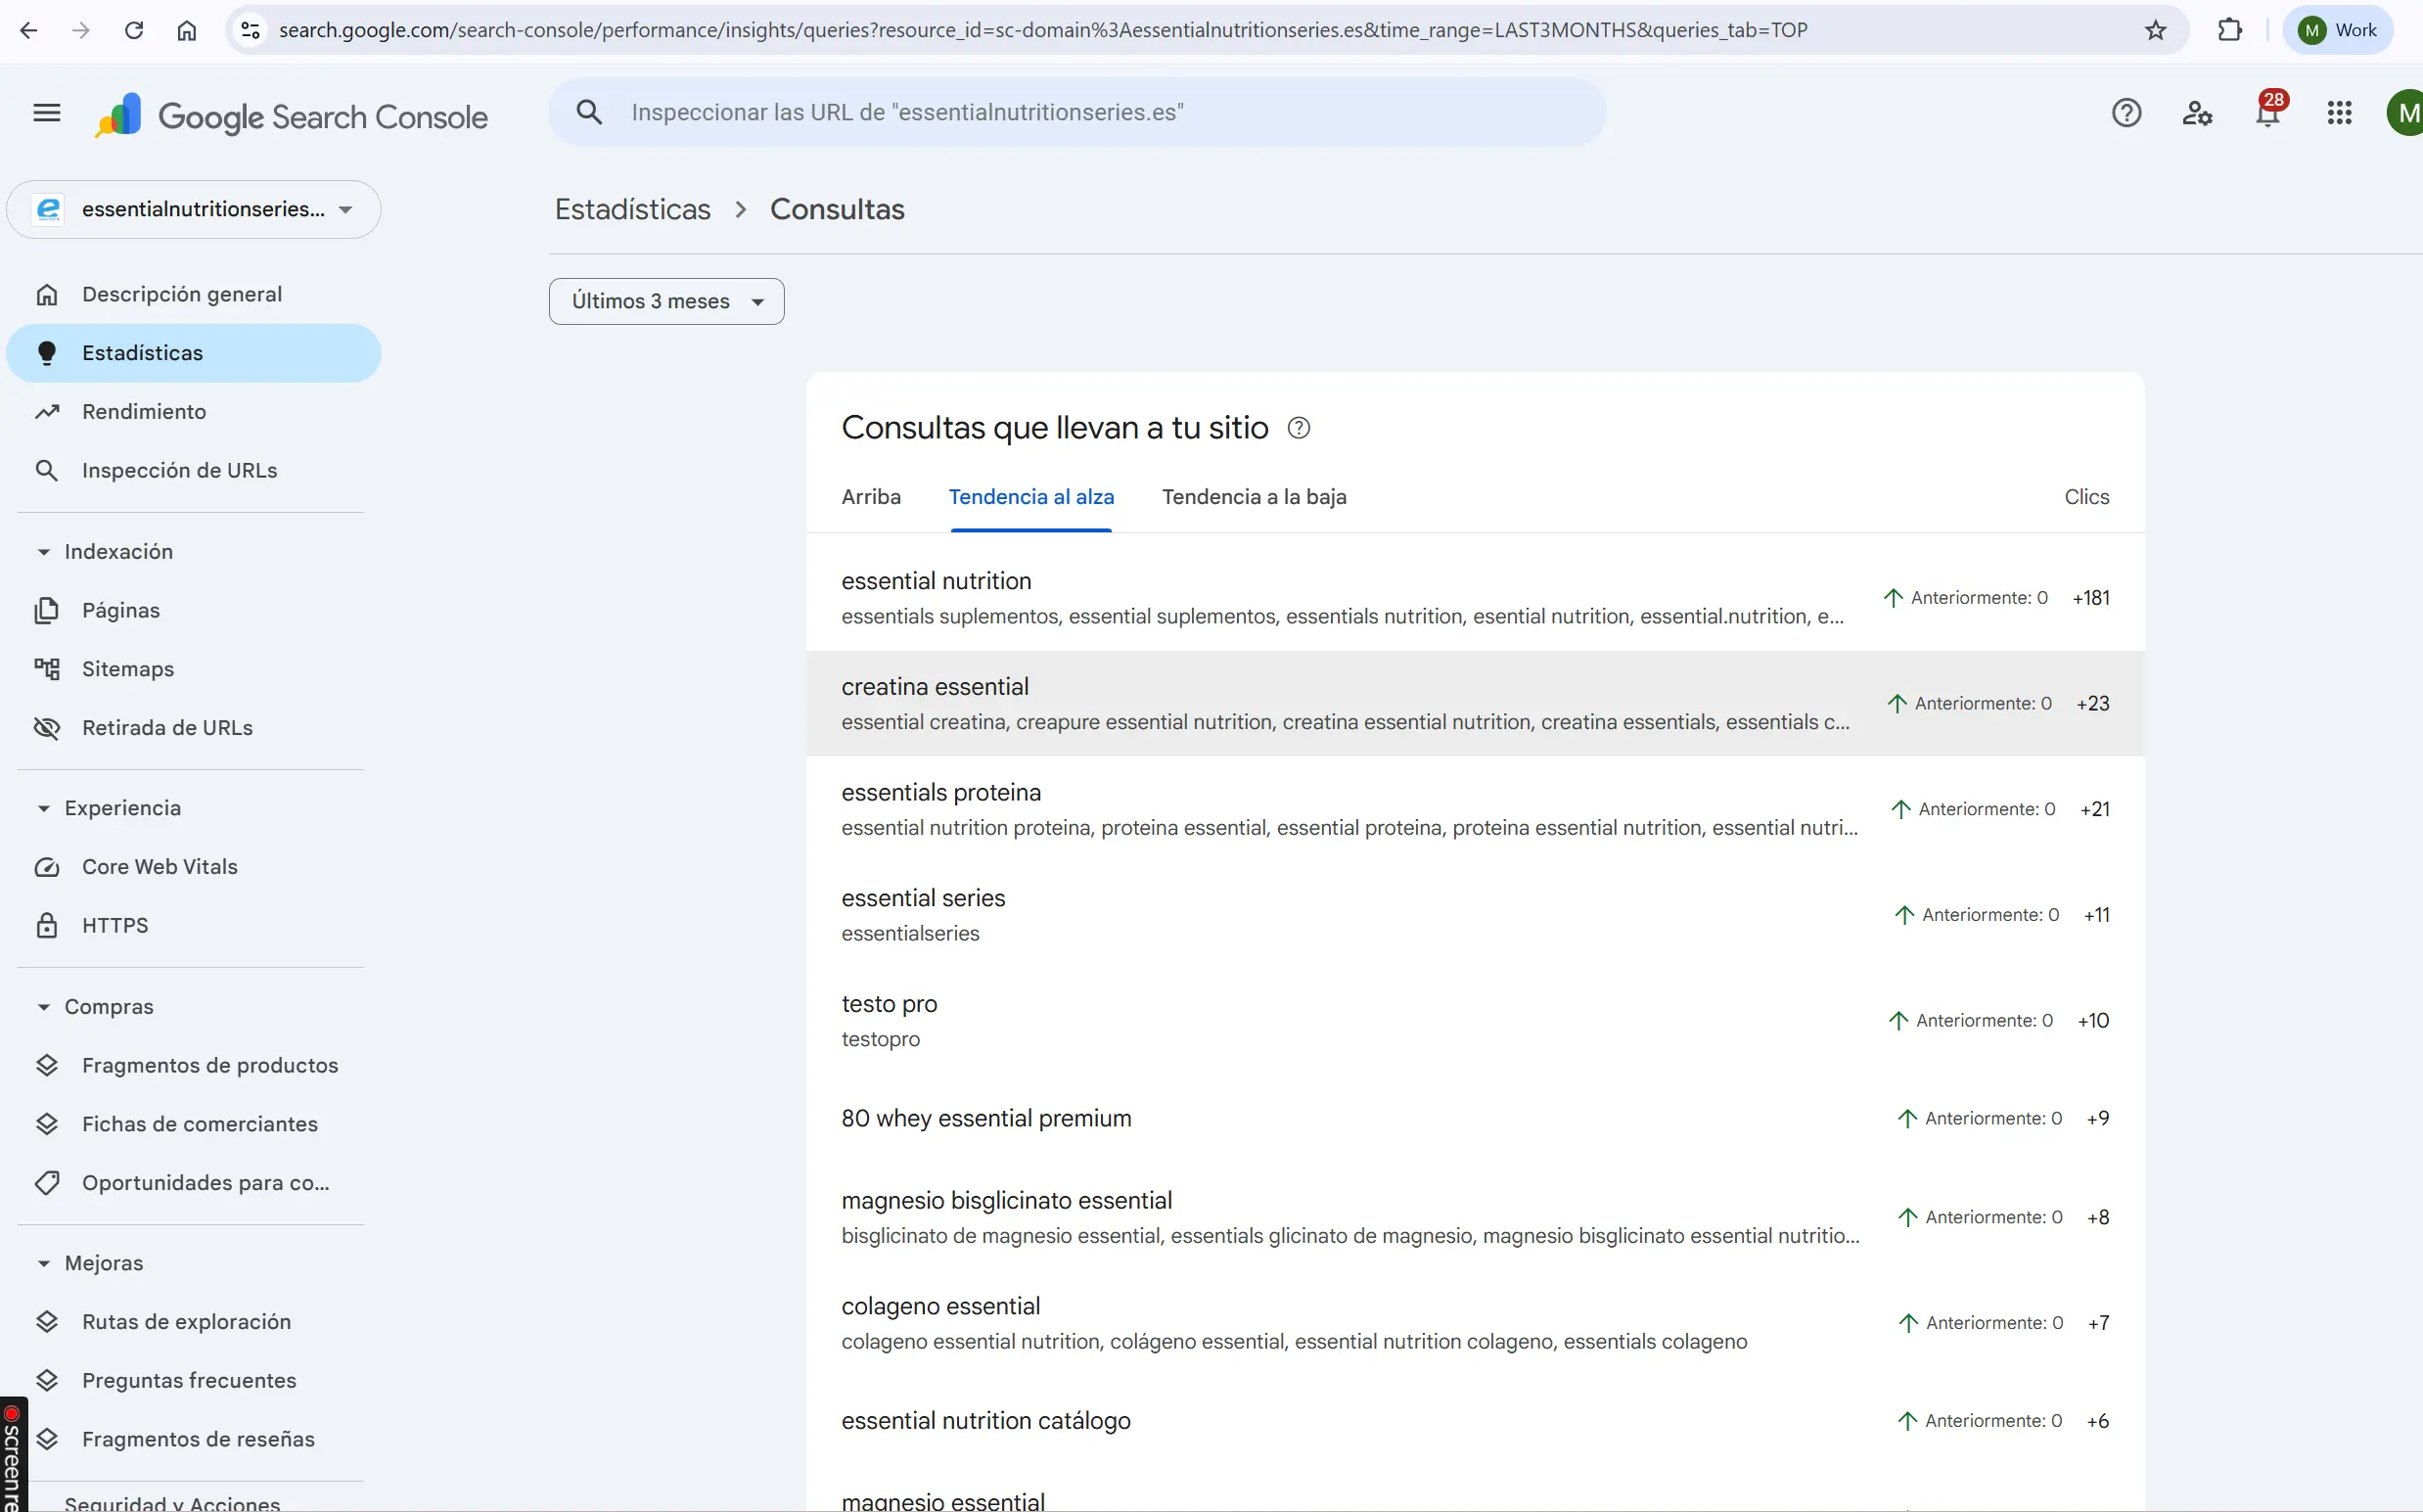The image size is (2423, 1512).
Task: Open the essential nutrition catálogo row
Action: [x=1475, y=1421]
